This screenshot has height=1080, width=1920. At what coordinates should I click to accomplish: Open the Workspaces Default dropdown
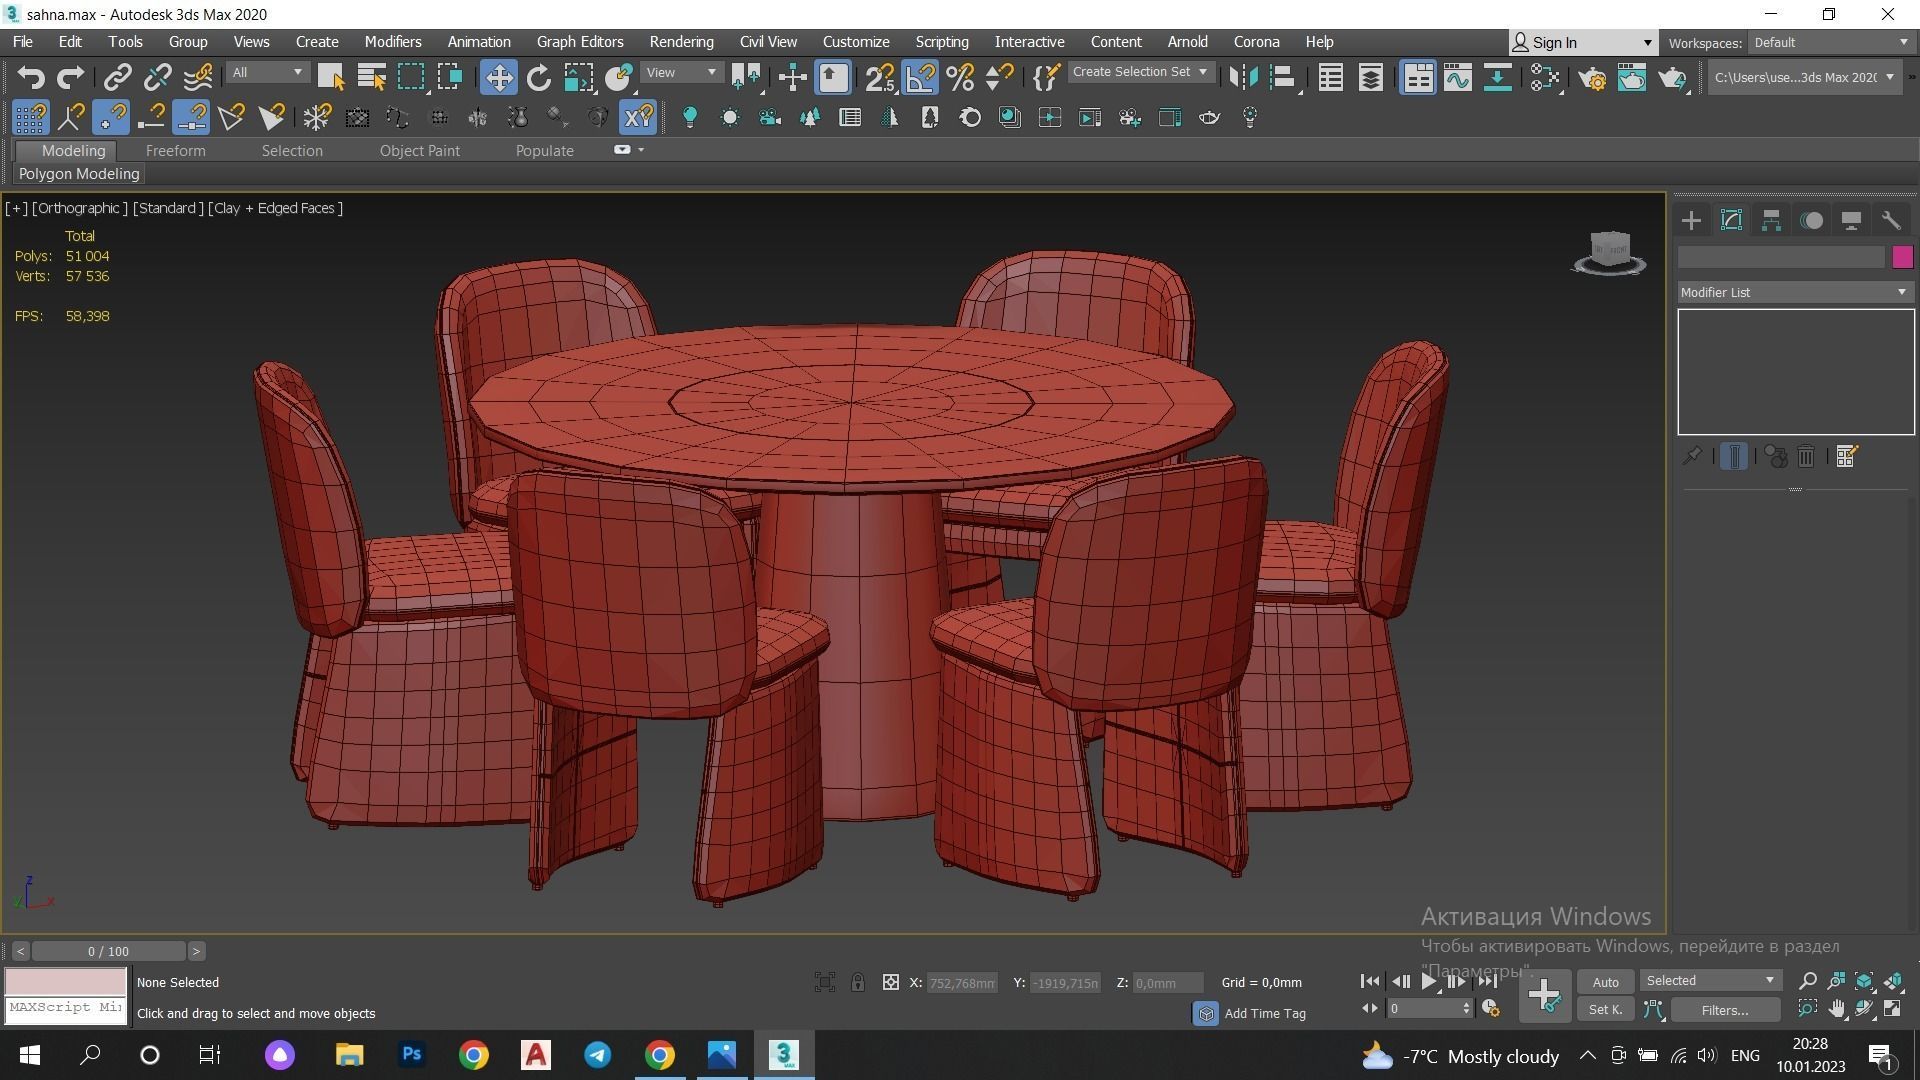point(1831,42)
